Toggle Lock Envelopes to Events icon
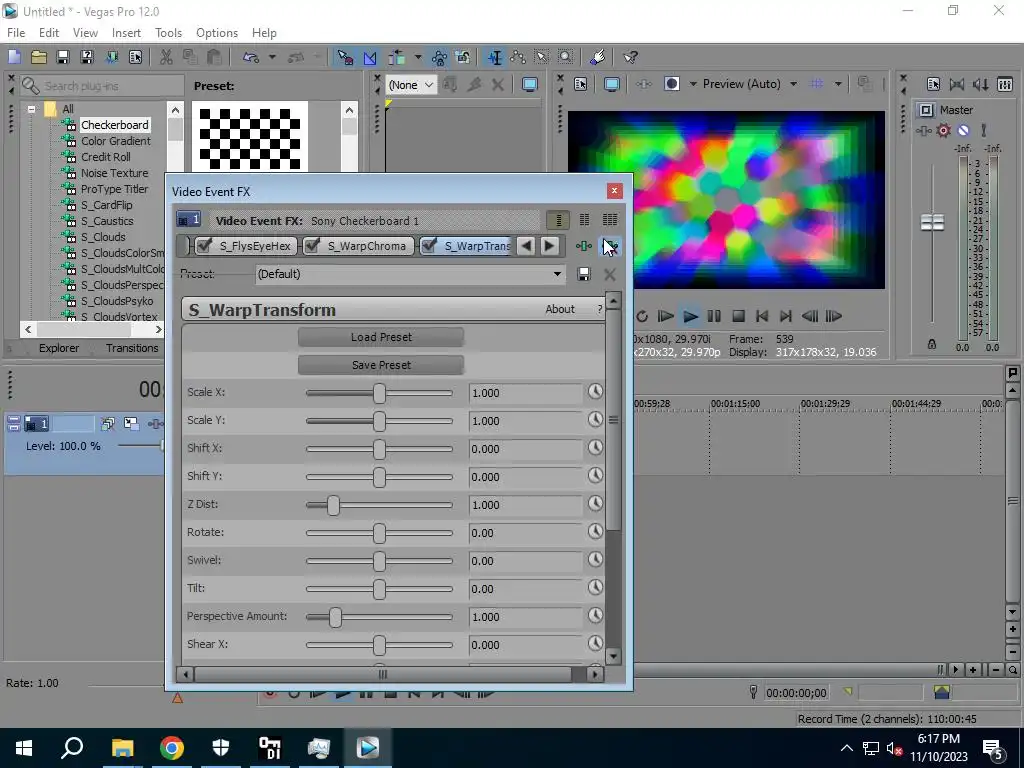The width and height of the screenshot is (1024, 768). click(x=439, y=57)
